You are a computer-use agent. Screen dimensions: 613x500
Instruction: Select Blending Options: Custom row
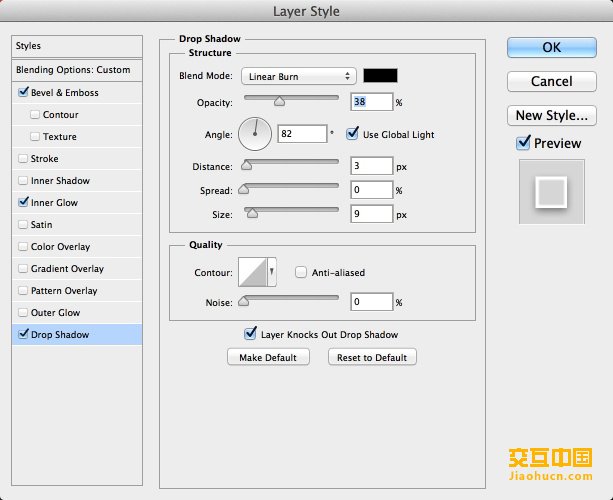click(x=77, y=70)
